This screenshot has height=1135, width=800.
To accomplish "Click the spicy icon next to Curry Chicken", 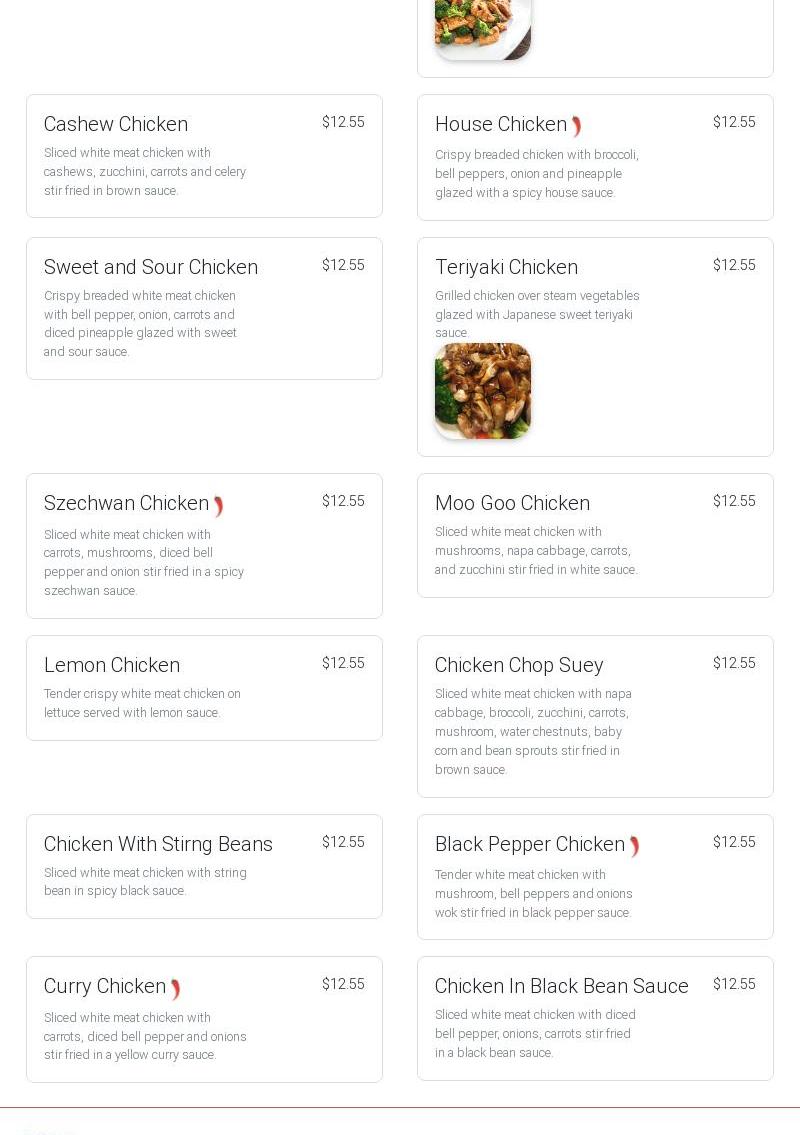I will pyautogui.click(x=175, y=989).
